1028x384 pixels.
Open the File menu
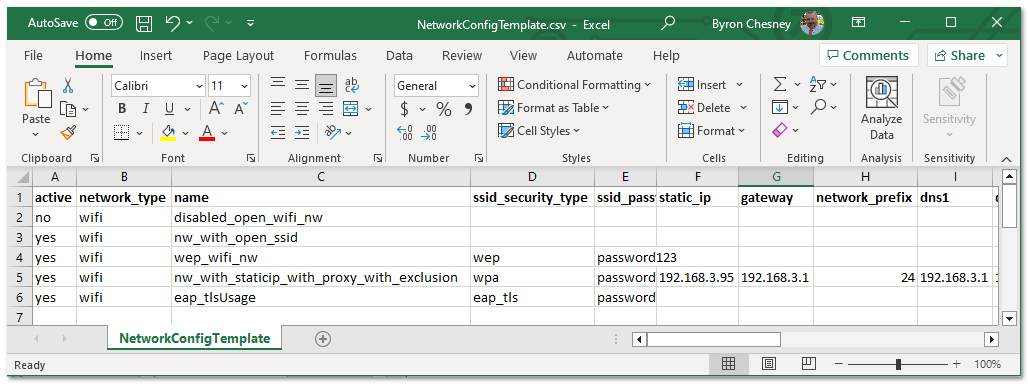(x=33, y=56)
